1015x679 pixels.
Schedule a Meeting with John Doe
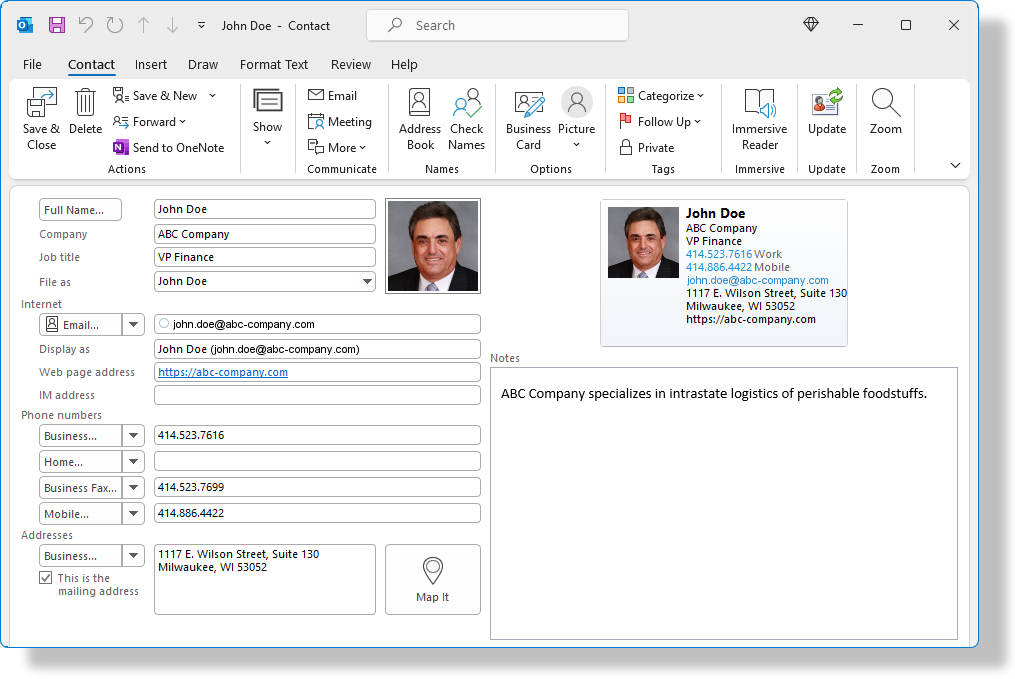pyautogui.click(x=341, y=121)
